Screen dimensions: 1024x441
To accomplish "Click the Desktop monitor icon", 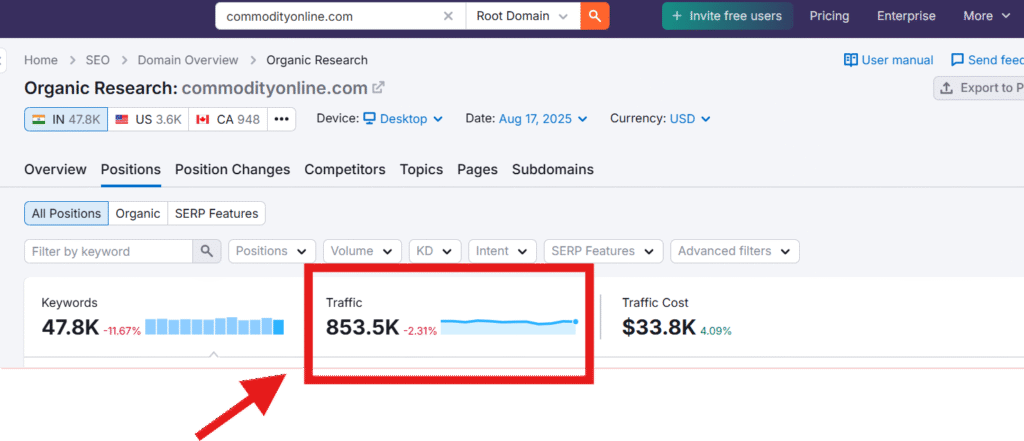I will click(370, 118).
